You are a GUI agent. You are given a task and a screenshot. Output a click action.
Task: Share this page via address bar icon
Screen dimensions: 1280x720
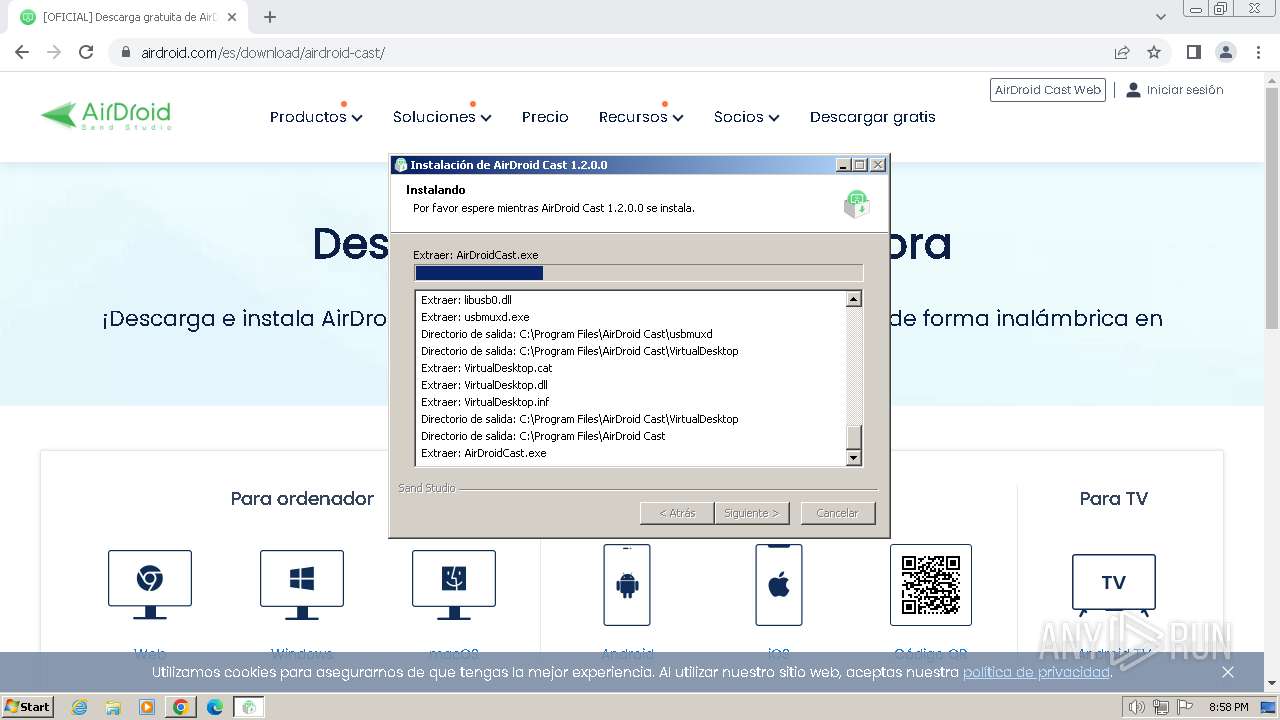(1122, 52)
